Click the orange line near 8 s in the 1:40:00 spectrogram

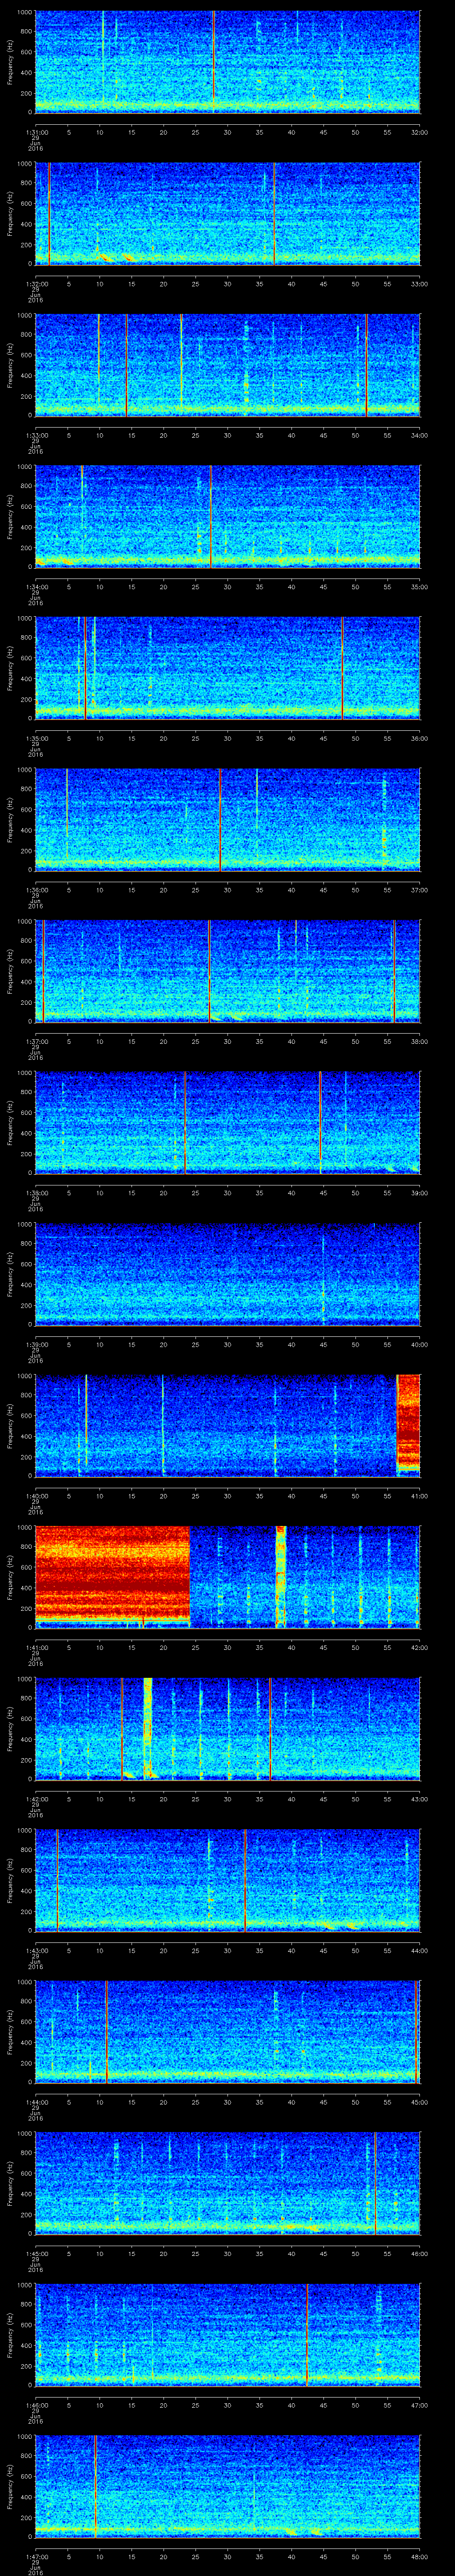pos(87,1422)
